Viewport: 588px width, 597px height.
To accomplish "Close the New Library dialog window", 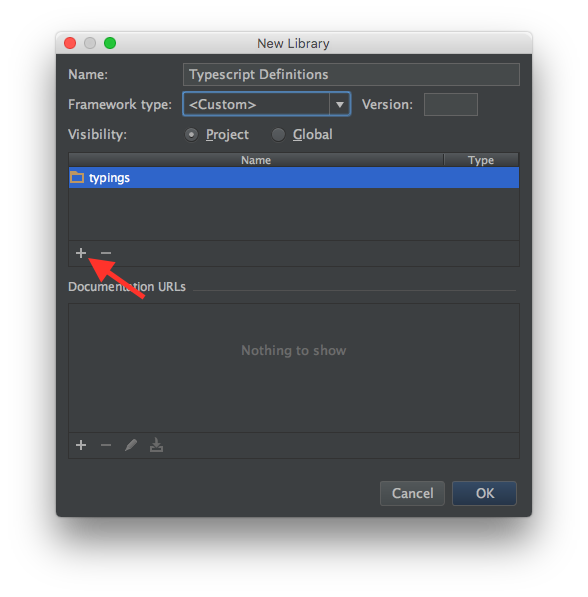I will 70,43.
